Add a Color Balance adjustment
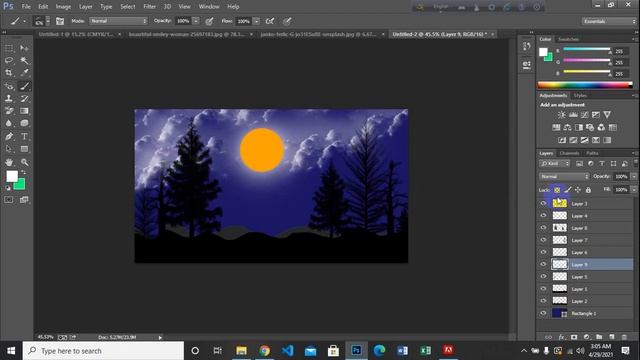The height and width of the screenshot is (360, 640). coord(567,127)
